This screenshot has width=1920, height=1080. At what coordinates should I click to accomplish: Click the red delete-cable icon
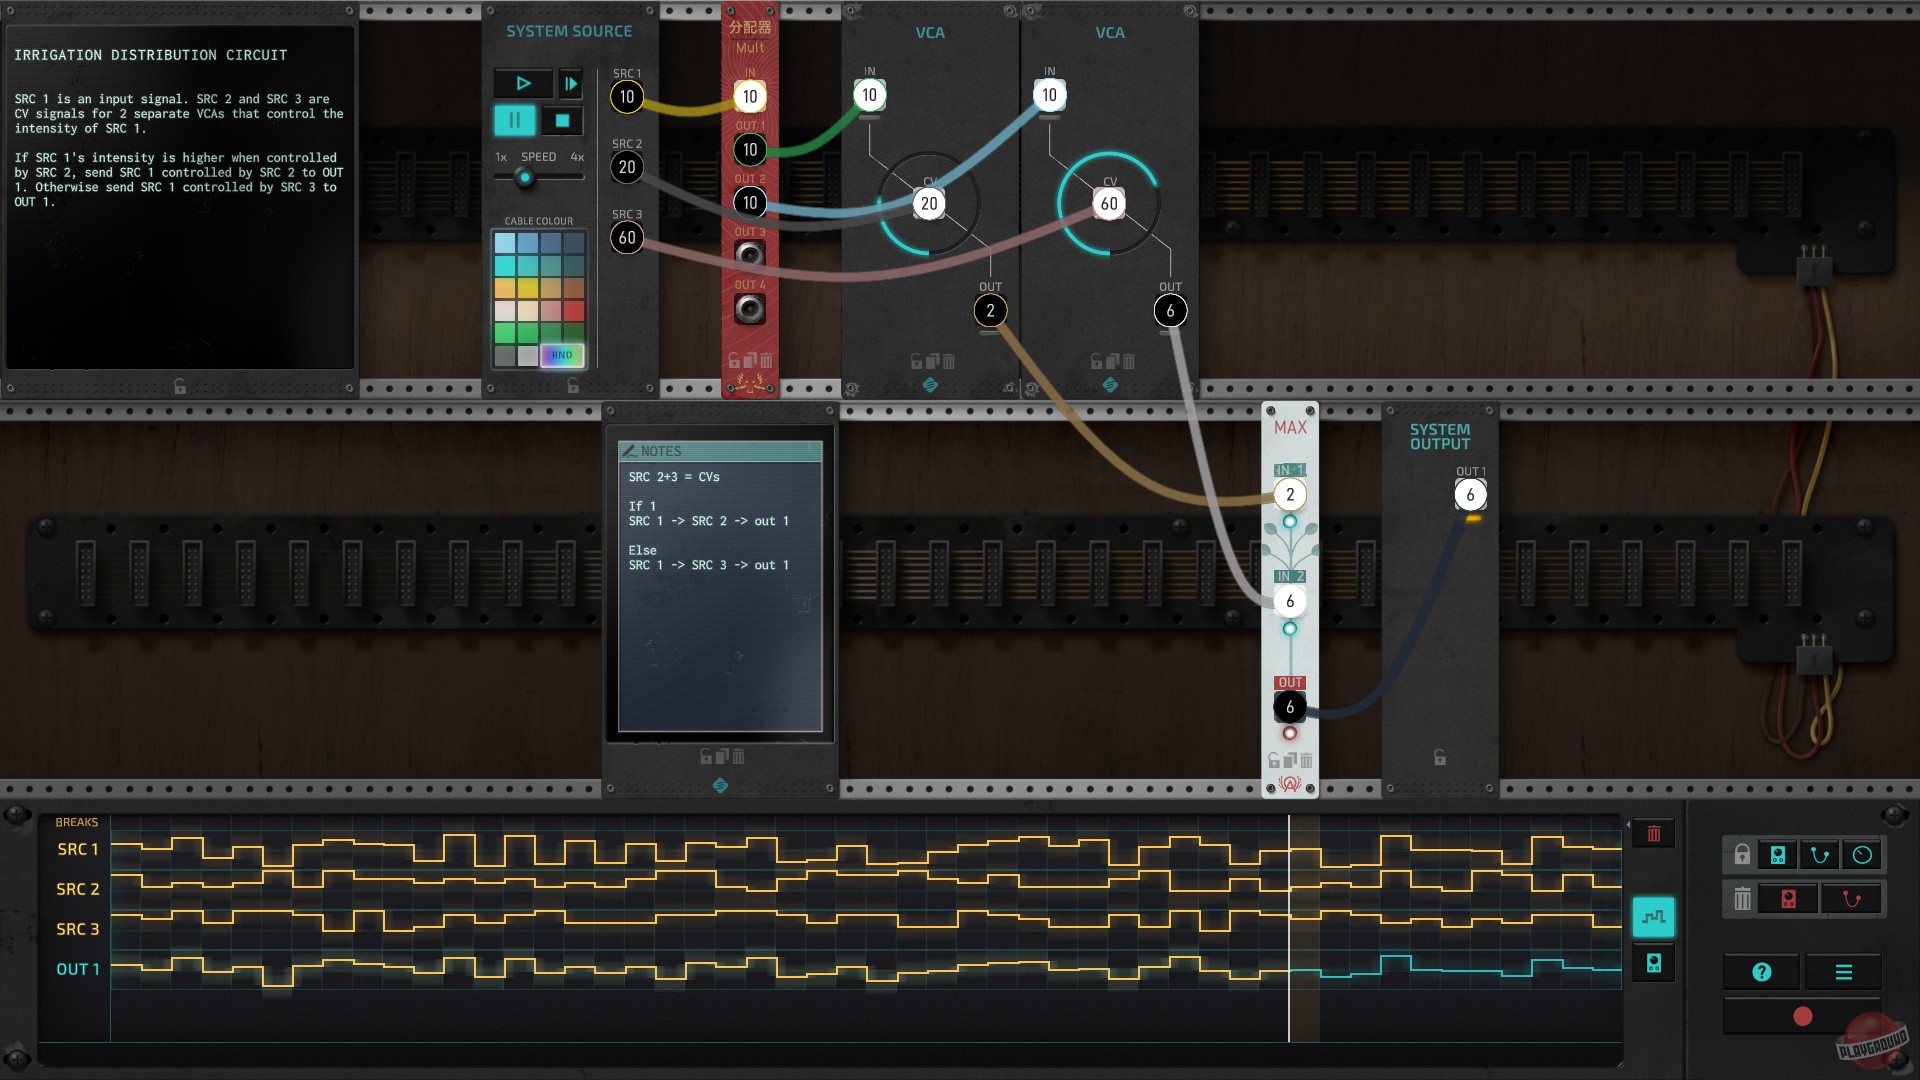click(1851, 899)
